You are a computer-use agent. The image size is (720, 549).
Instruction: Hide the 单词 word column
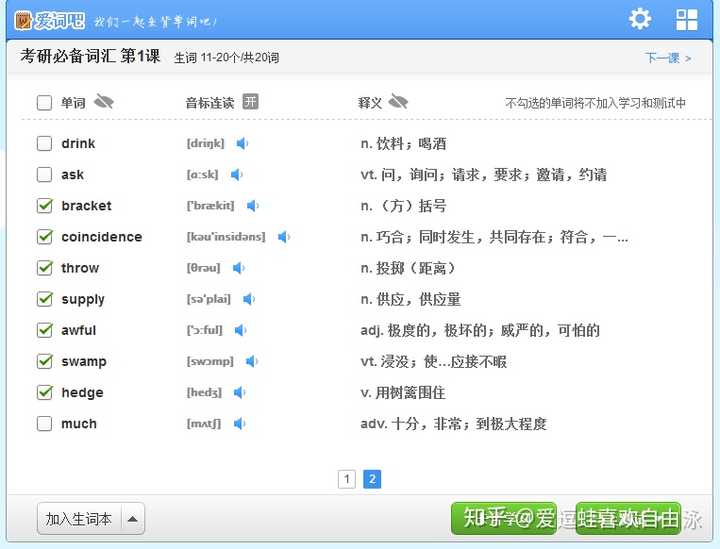pos(104,101)
